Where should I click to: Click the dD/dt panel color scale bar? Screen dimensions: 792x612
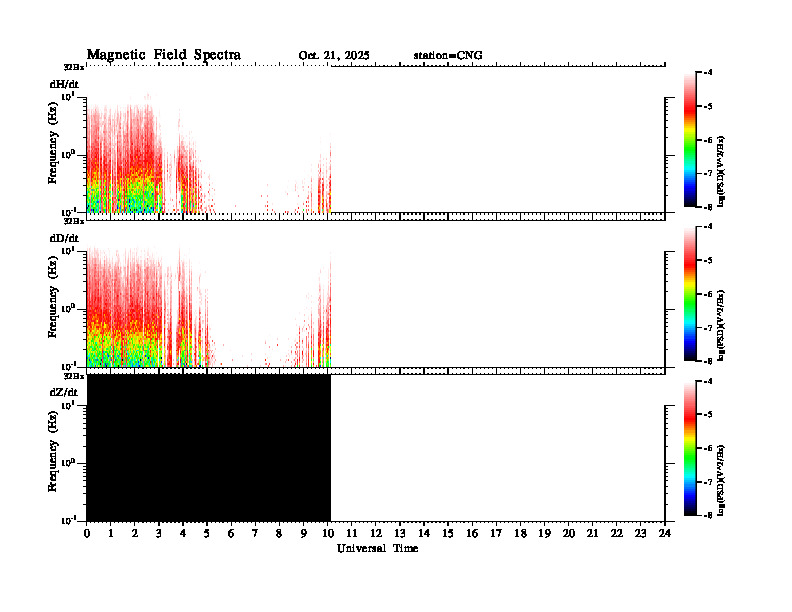[690, 293]
